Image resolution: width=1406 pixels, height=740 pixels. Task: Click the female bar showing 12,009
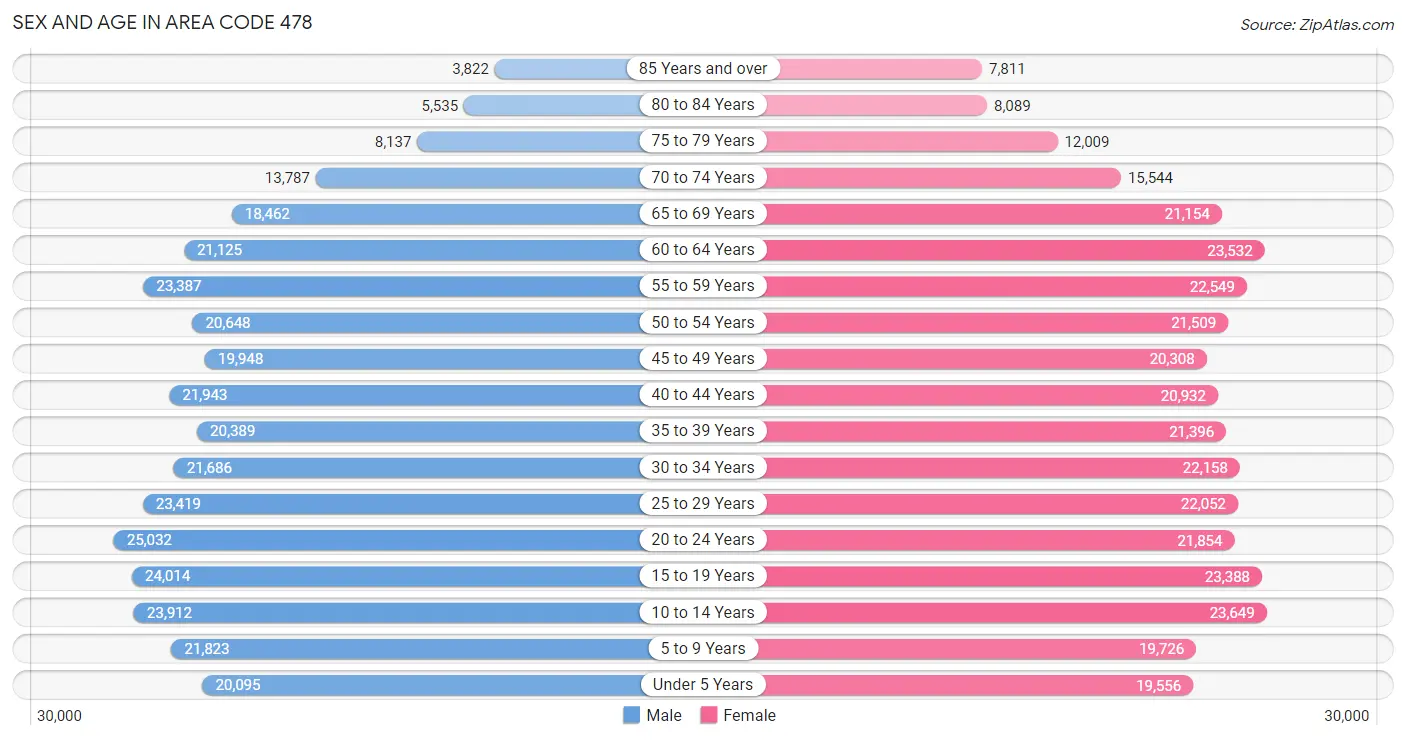pyautogui.click(x=881, y=141)
